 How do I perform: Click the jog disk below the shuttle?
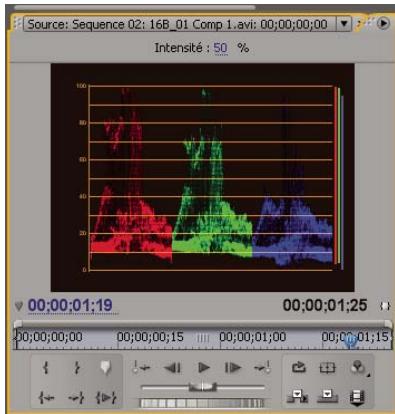coord(202,403)
